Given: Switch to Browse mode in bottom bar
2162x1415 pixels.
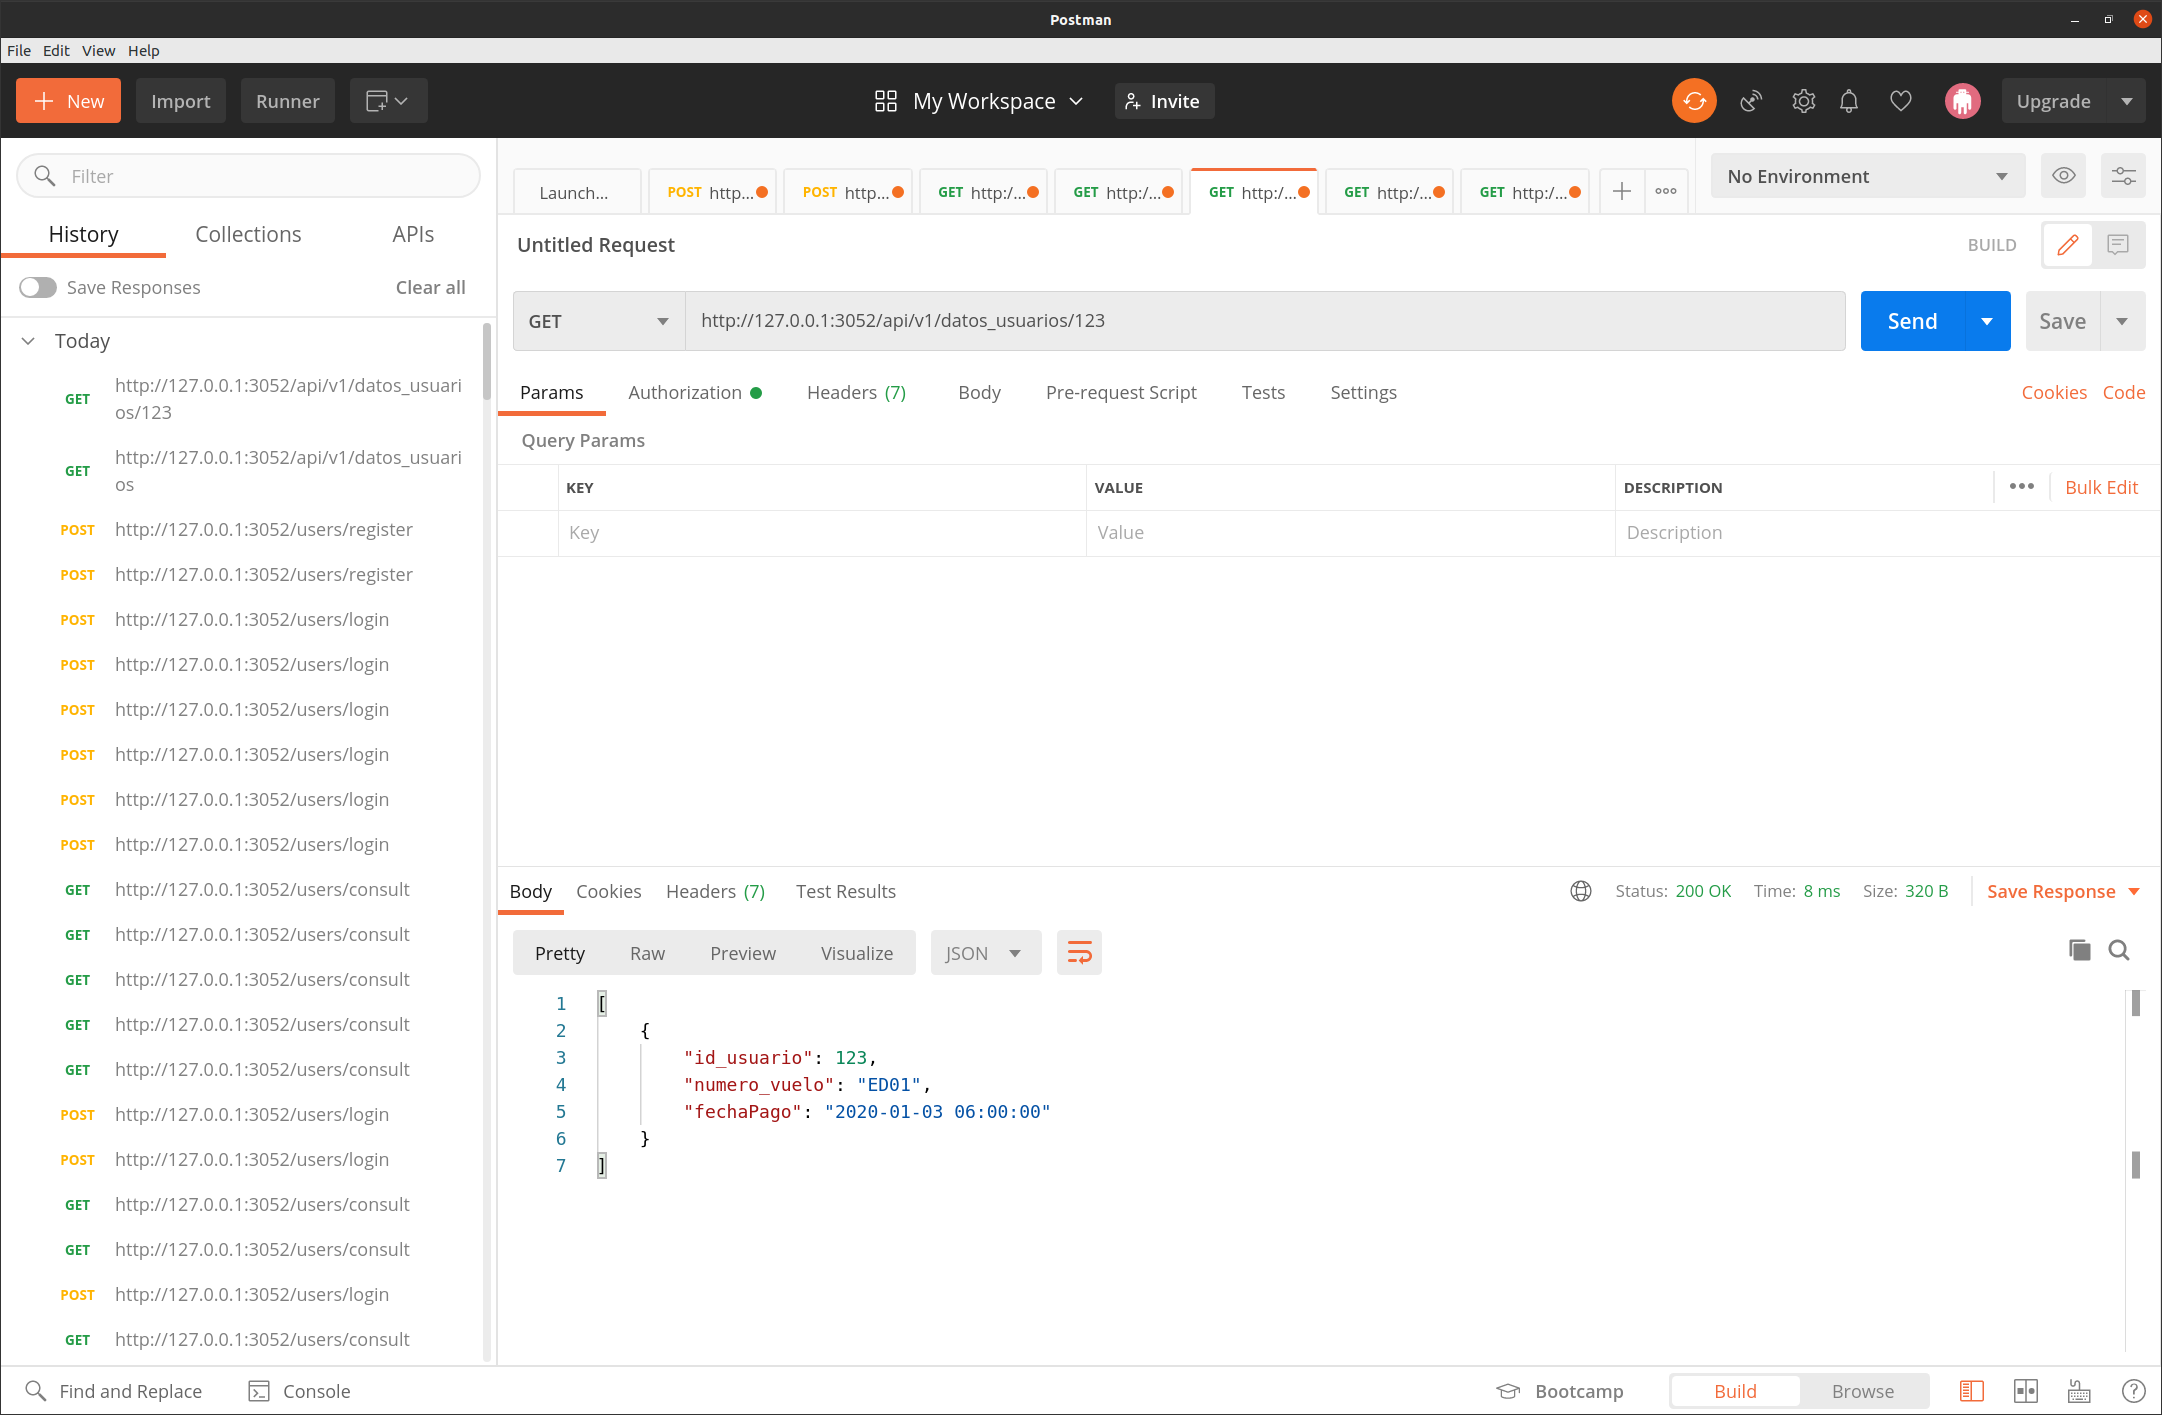Looking at the screenshot, I should [1863, 1391].
